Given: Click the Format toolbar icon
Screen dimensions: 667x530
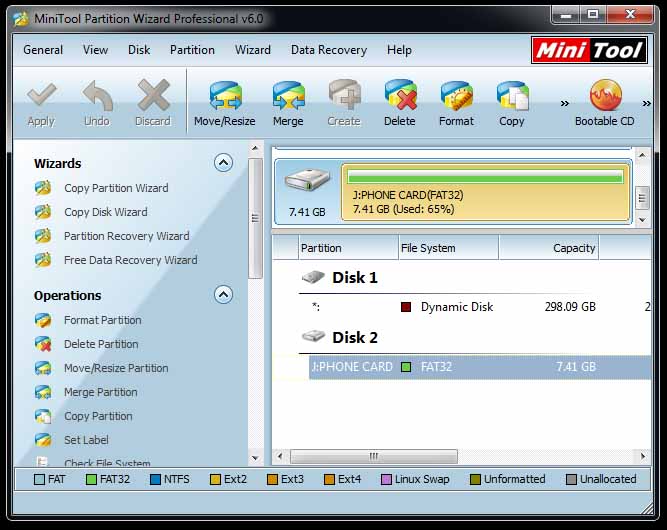Looking at the screenshot, I should click(x=456, y=95).
